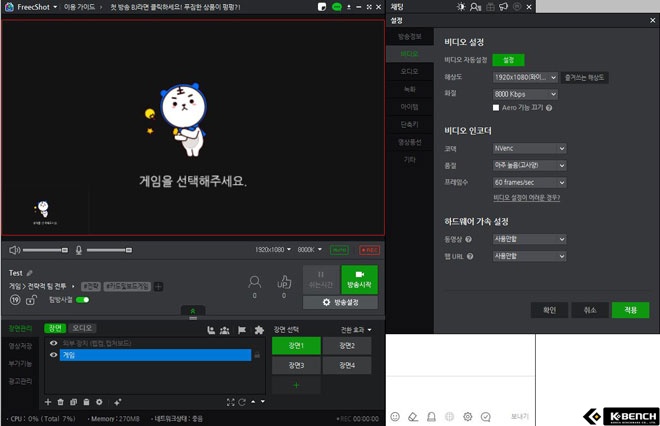Open the 품질 아주 높음 dropdown
Viewport: 660px width, 426px height.
[530, 165]
